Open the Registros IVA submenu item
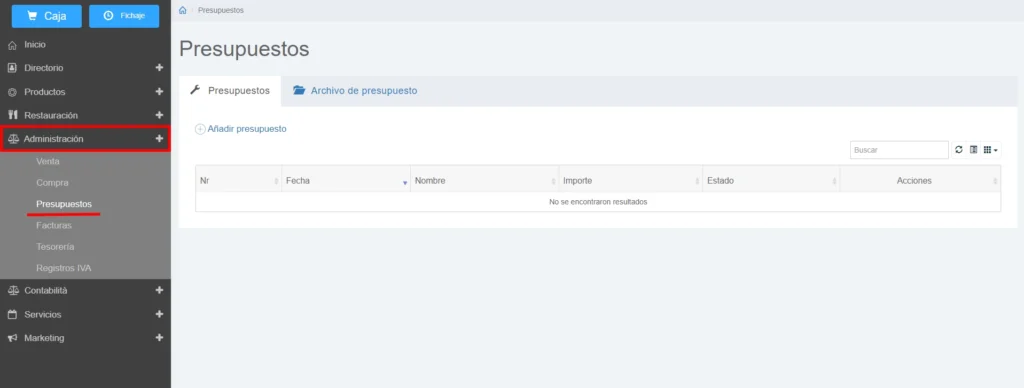 [64, 268]
